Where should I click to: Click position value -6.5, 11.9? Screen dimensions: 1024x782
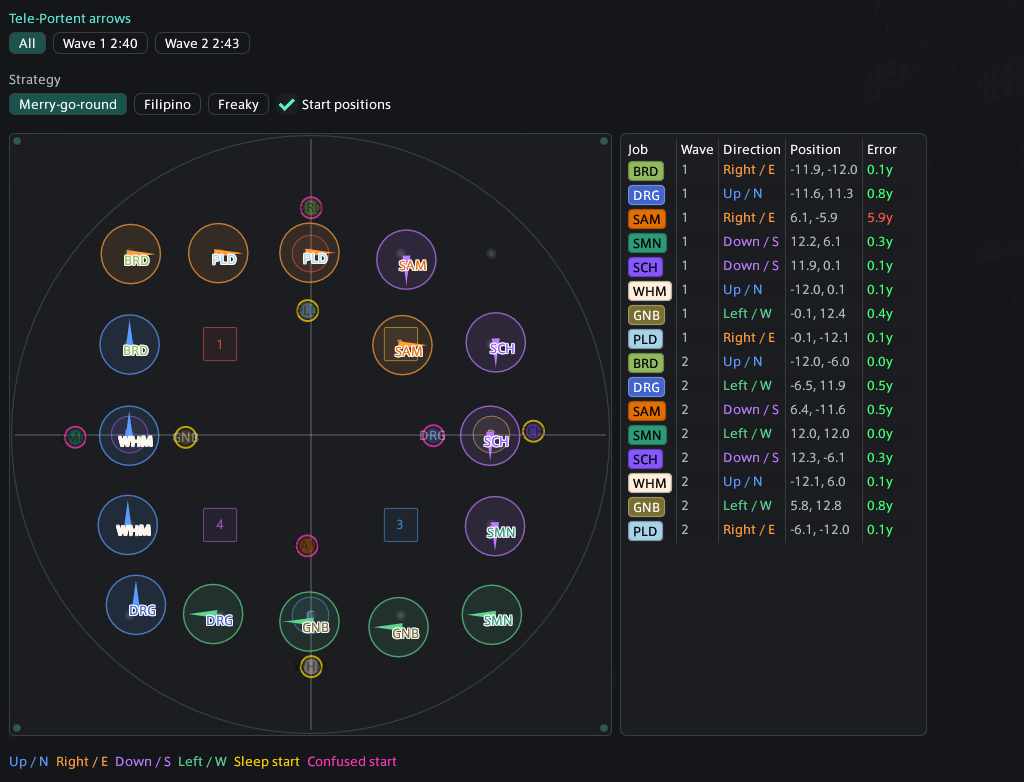[818, 385]
